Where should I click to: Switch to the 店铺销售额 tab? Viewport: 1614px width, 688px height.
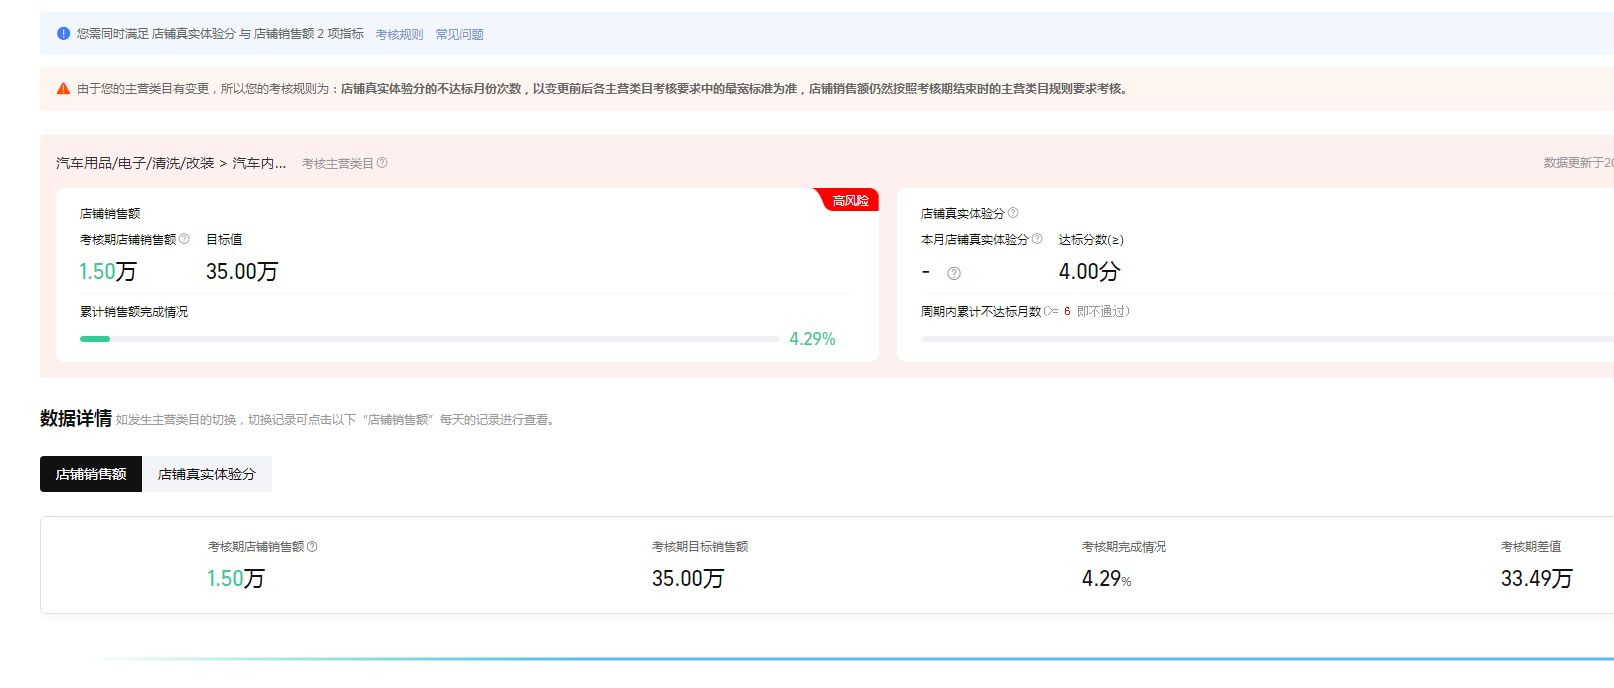(x=91, y=474)
